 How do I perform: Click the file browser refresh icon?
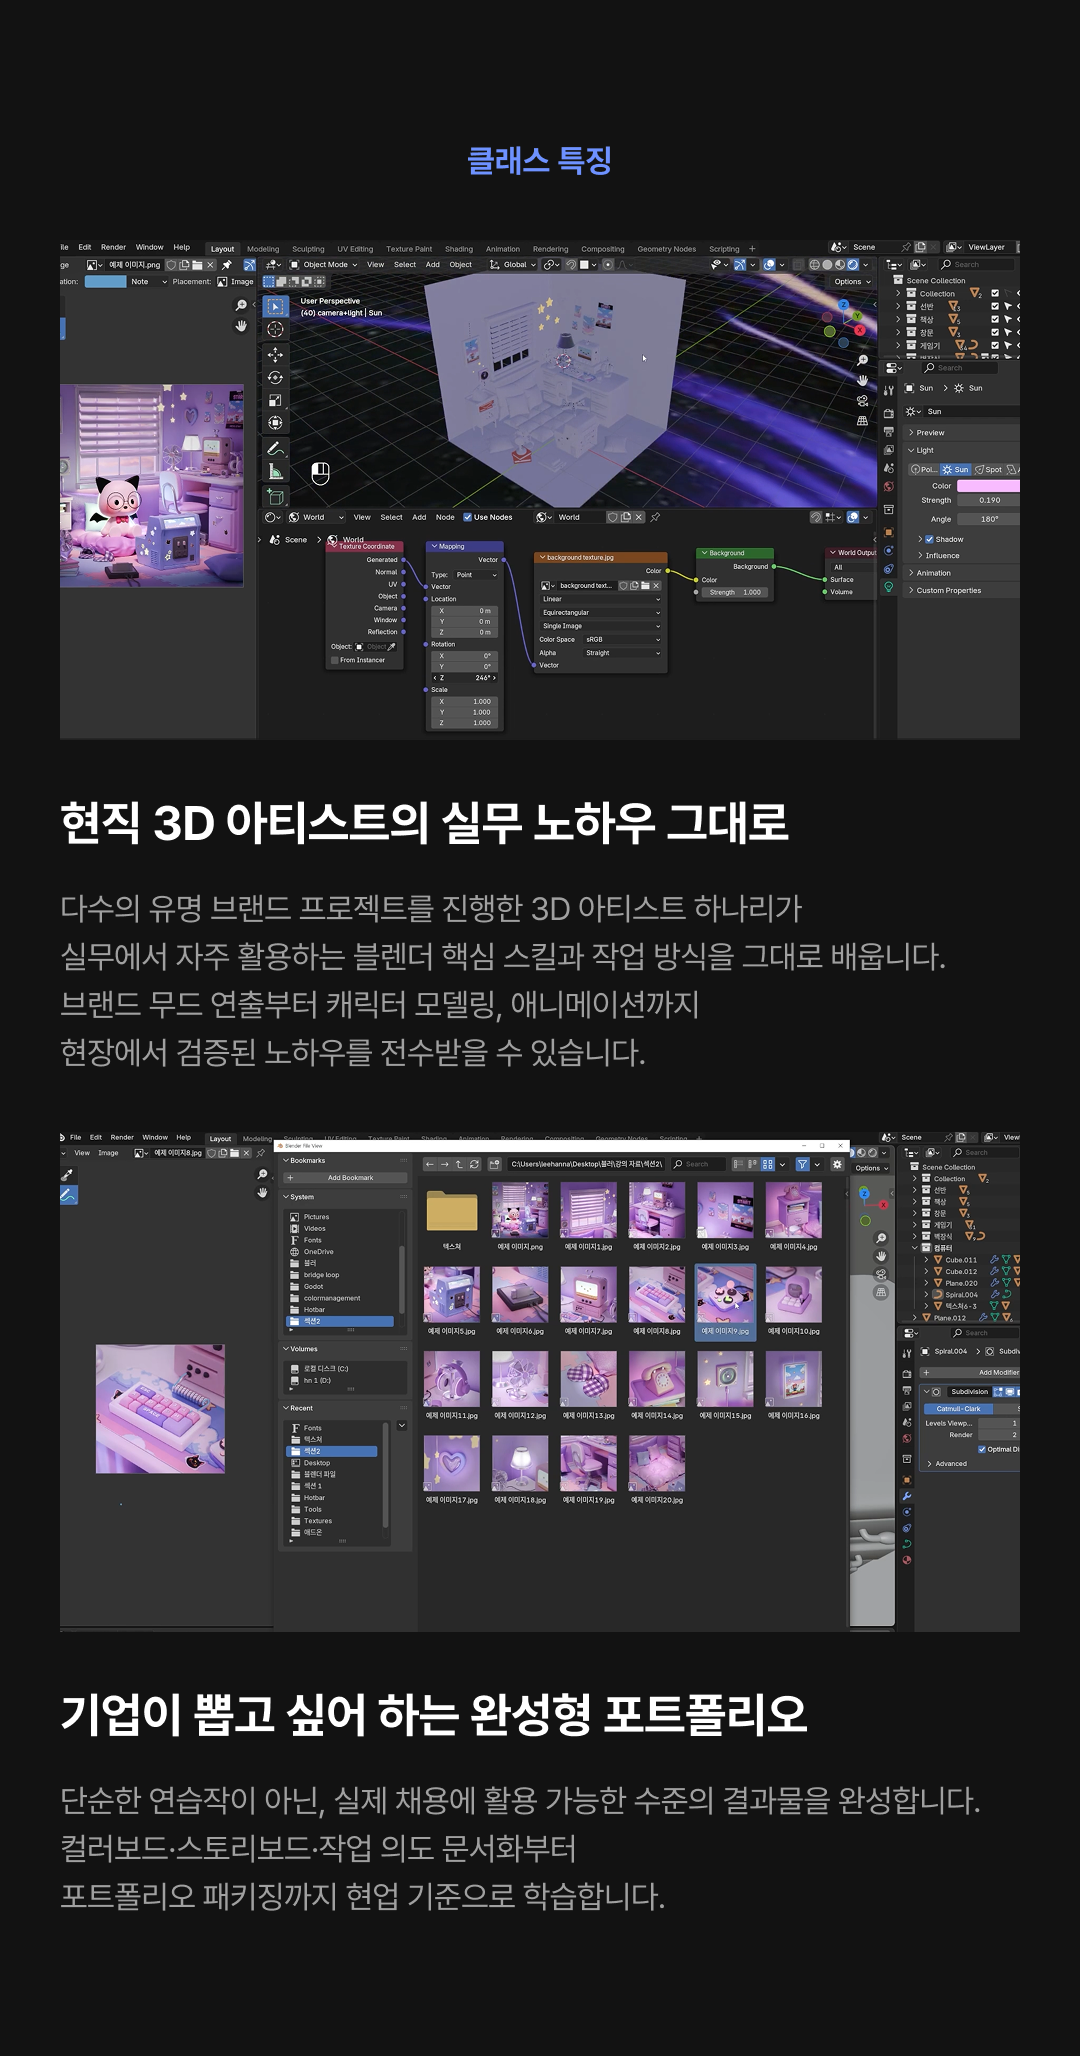[474, 1164]
